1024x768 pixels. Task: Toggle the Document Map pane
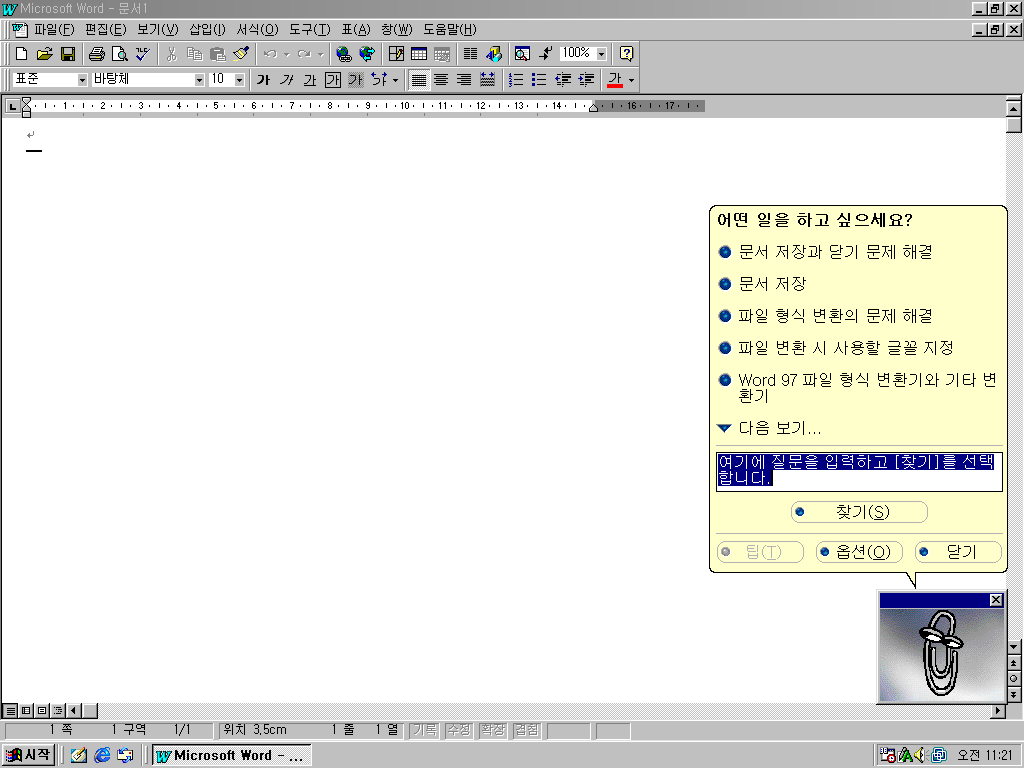tap(522, 54)
